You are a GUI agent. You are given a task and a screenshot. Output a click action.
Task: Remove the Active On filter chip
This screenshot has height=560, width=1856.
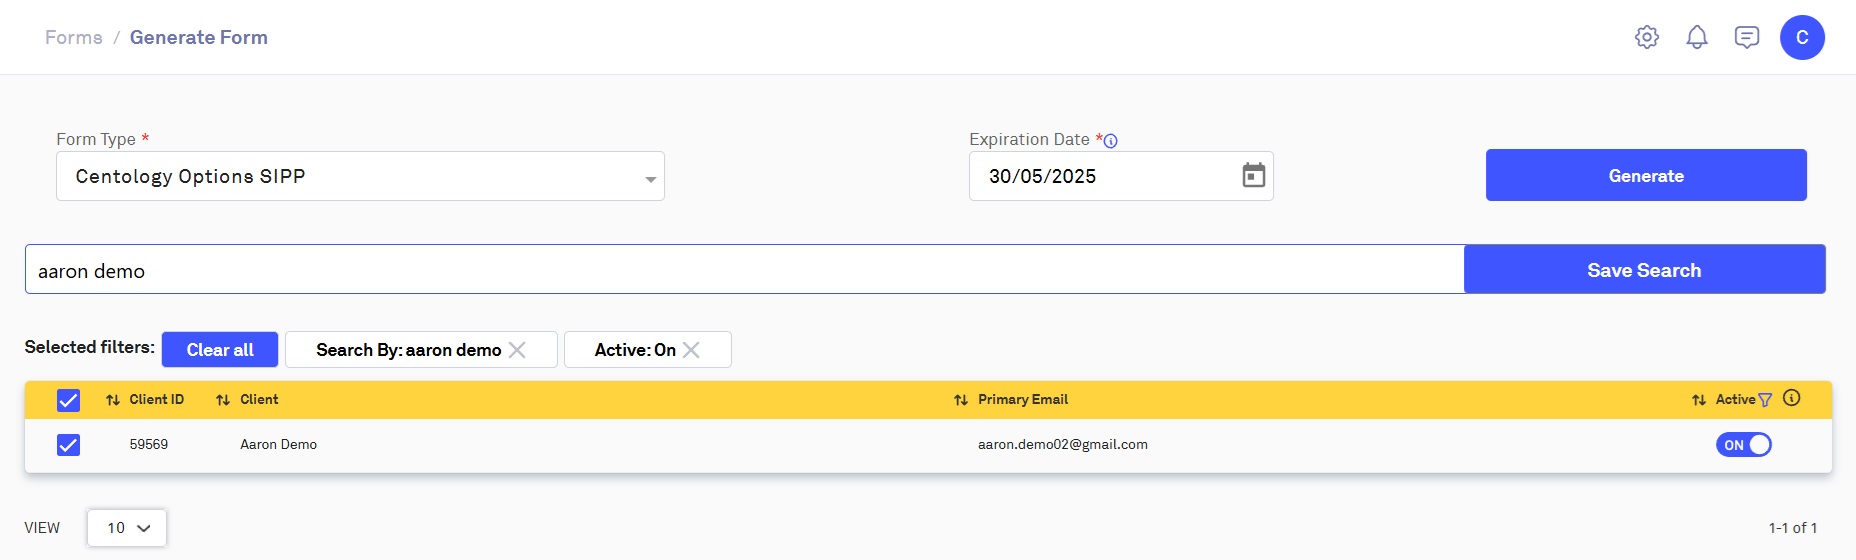click(x=691, y=350)
